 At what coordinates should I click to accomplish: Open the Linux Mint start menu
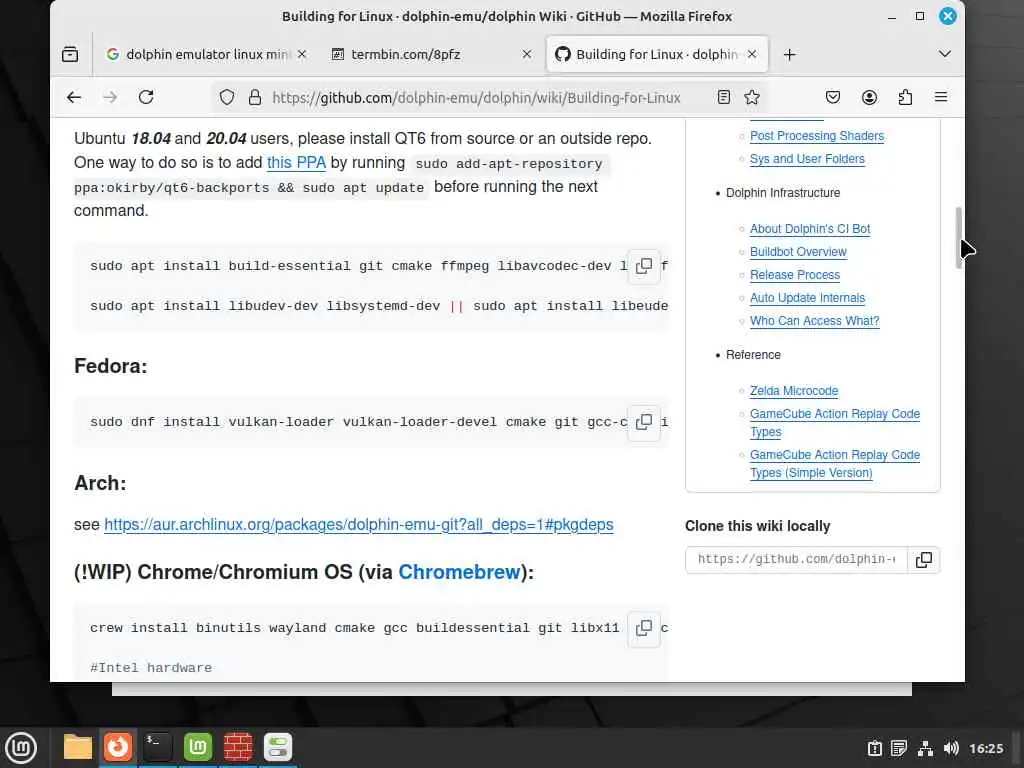tap(21, 747)
